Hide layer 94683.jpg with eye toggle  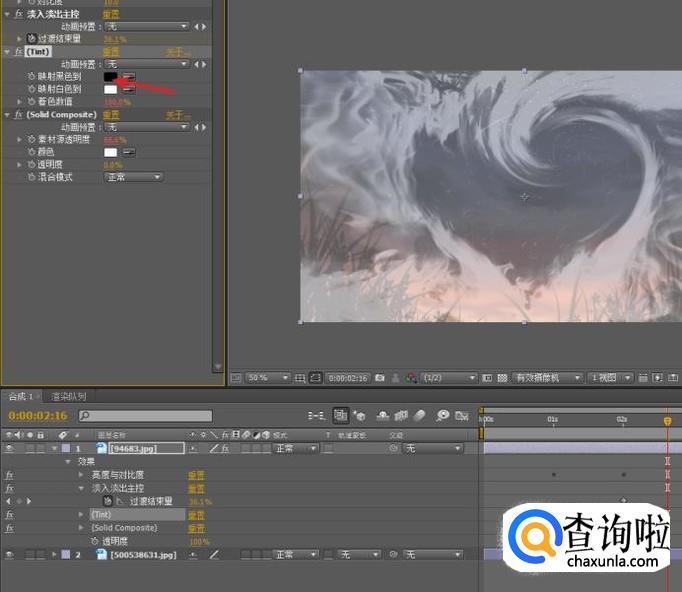coord(10,449)
